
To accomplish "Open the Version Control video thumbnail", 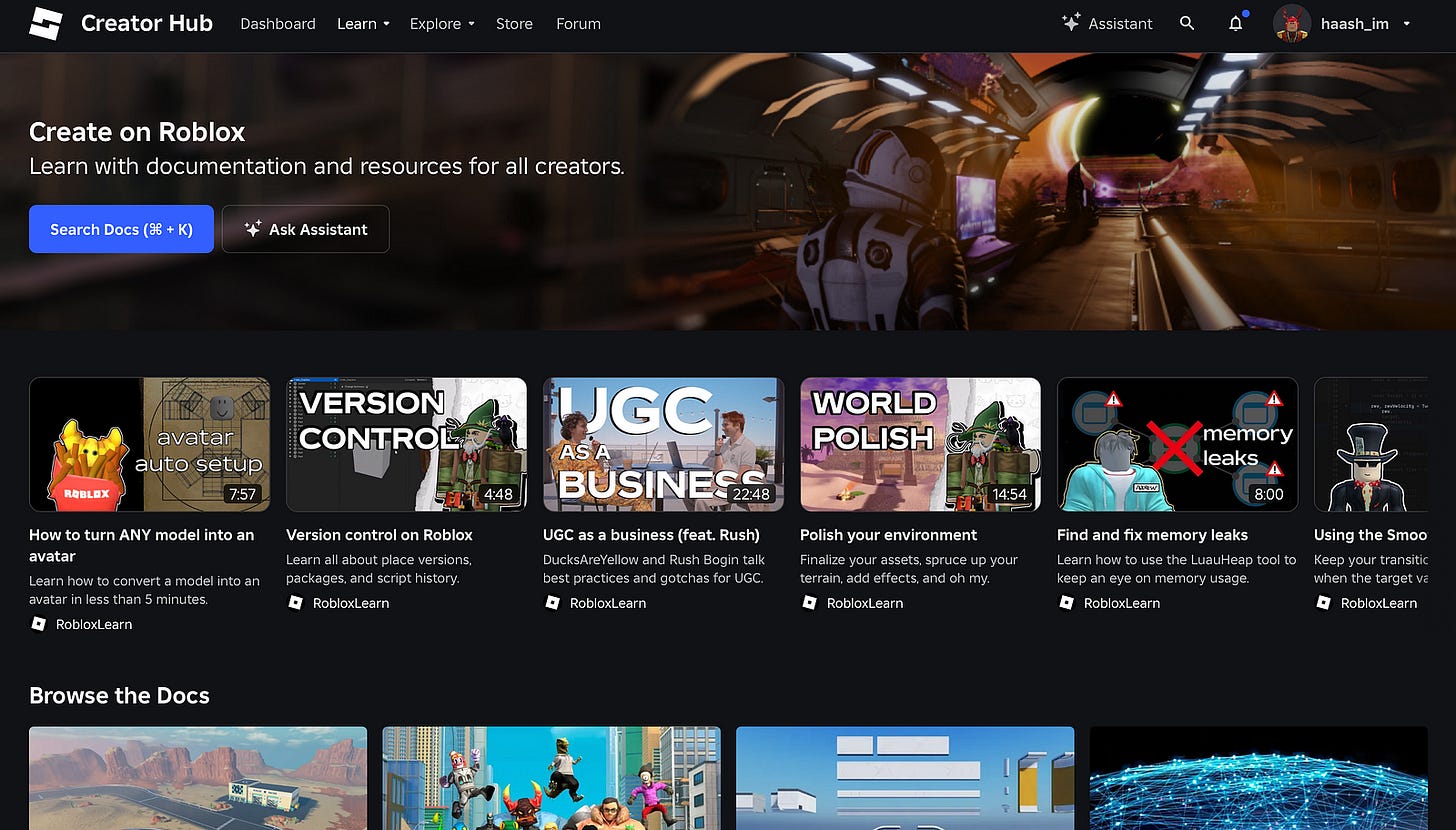I will coord(406,444).
